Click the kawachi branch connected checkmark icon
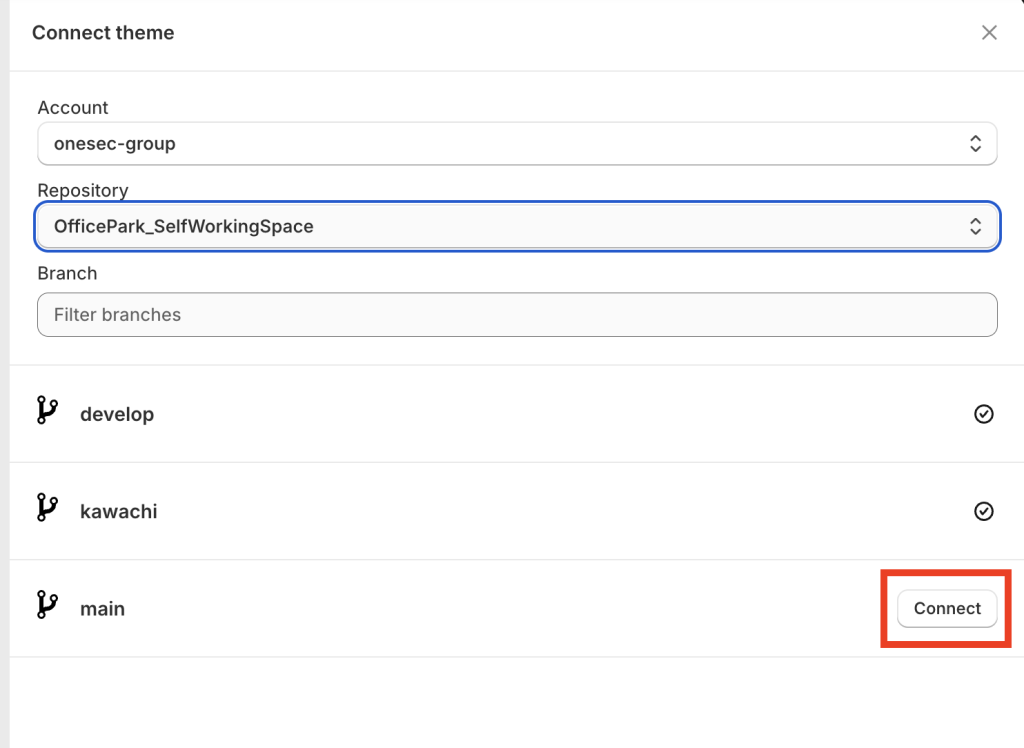Screen dimensions: 1024x748 tap(984, 511)
